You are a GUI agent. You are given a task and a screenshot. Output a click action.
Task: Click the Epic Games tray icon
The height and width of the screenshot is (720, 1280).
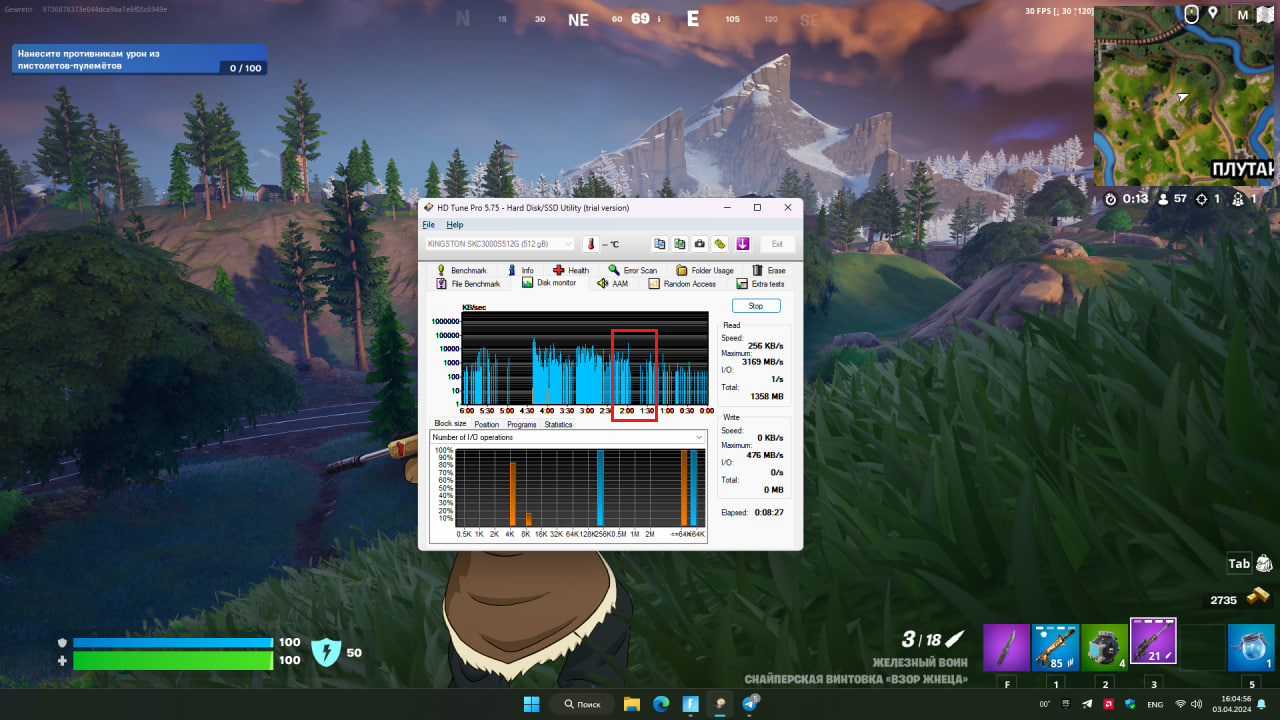tap(1066, 704)
